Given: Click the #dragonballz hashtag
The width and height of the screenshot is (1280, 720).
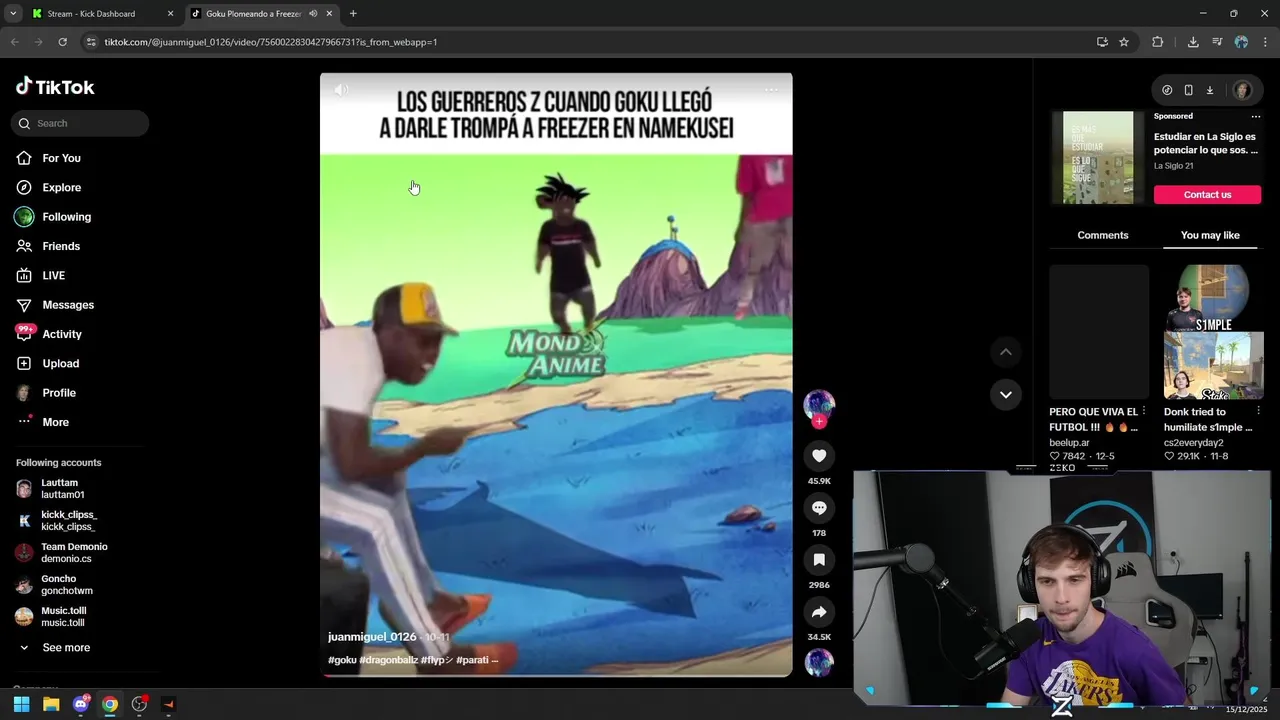Looking at the screenshot, I should (x=389, y=660).
